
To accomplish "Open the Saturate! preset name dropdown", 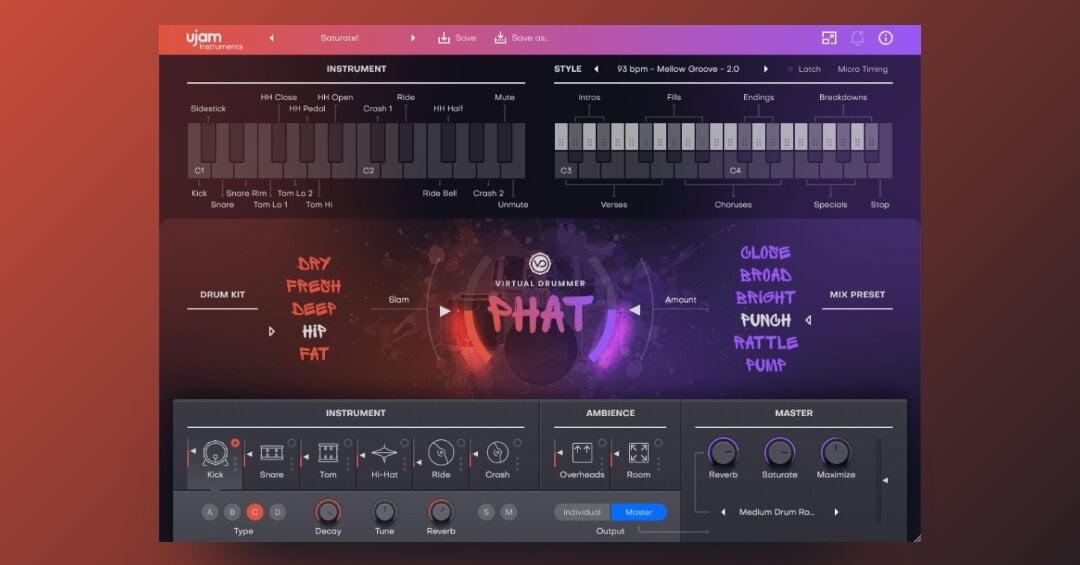I will (x=340, y=39).
